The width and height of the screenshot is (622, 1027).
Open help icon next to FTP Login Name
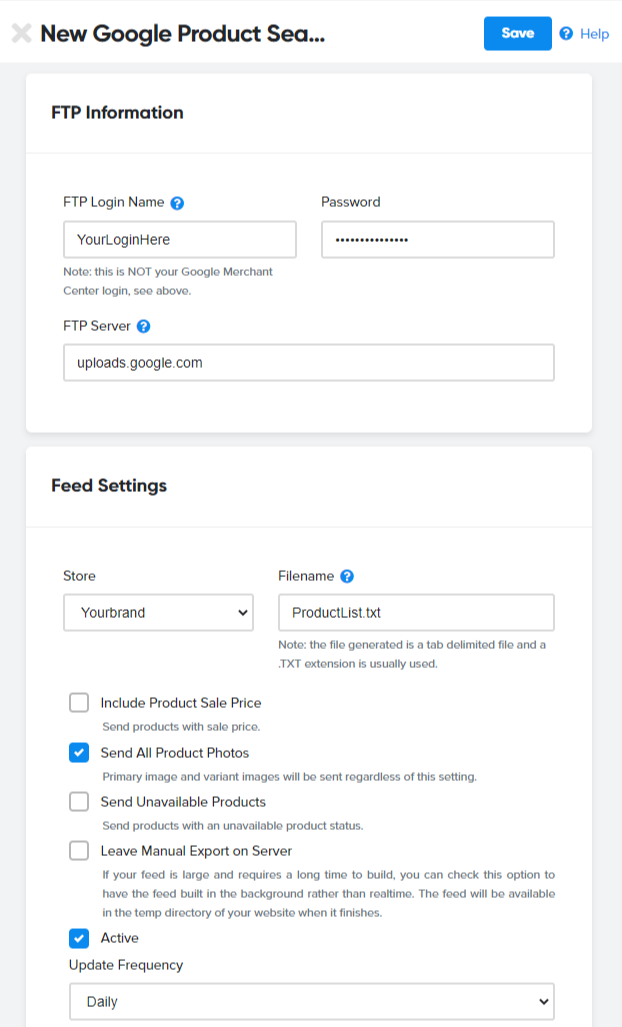point(177,203)
